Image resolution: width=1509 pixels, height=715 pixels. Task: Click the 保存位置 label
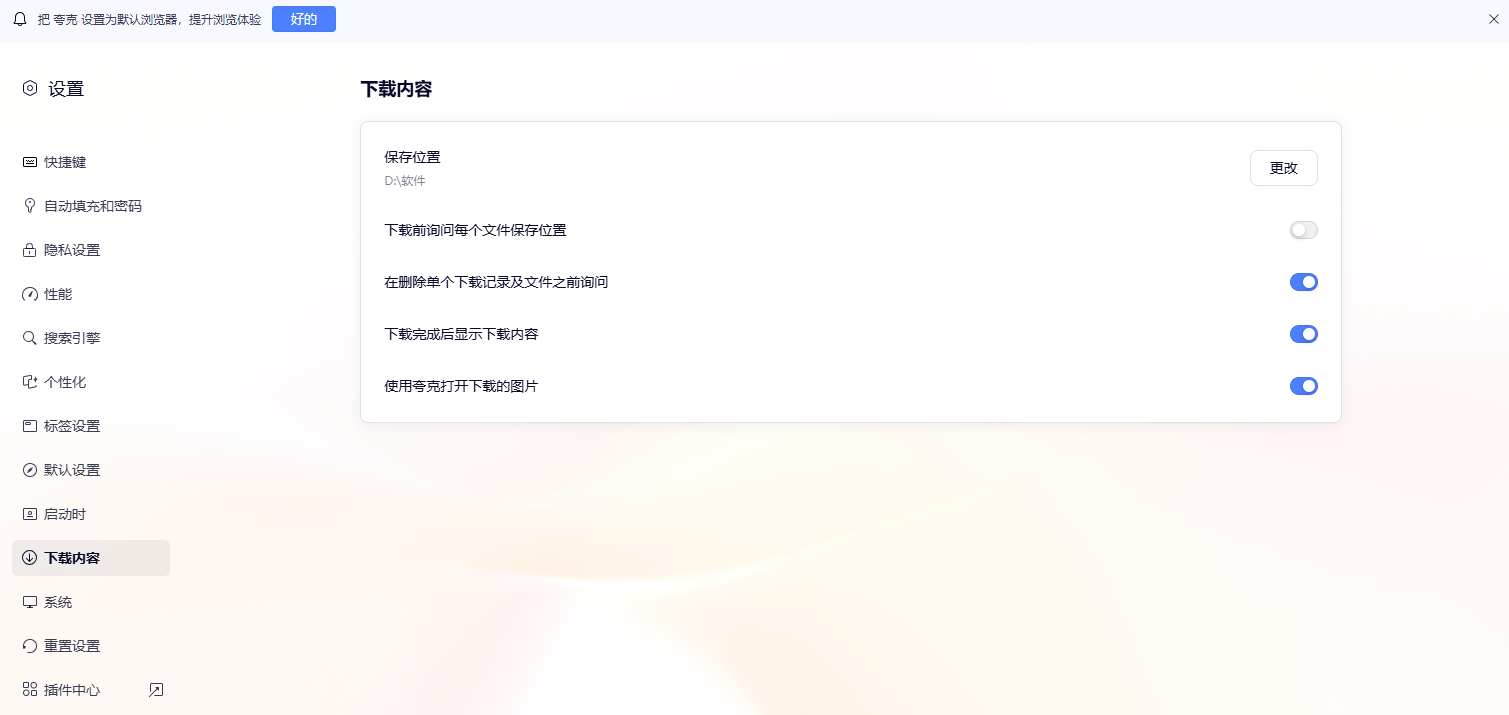click(x=412, y=157)
